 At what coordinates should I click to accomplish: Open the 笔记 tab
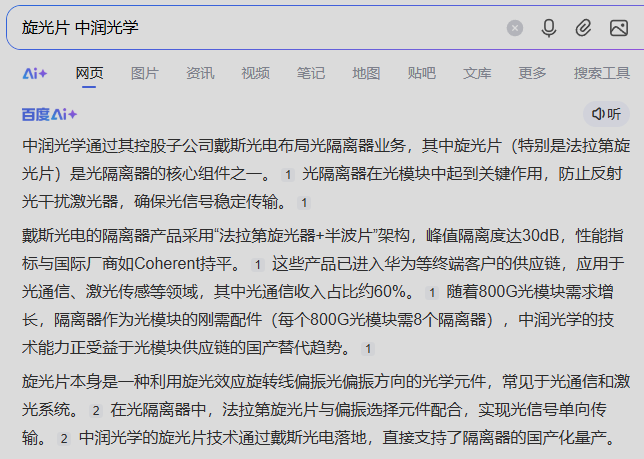(311, 73)
